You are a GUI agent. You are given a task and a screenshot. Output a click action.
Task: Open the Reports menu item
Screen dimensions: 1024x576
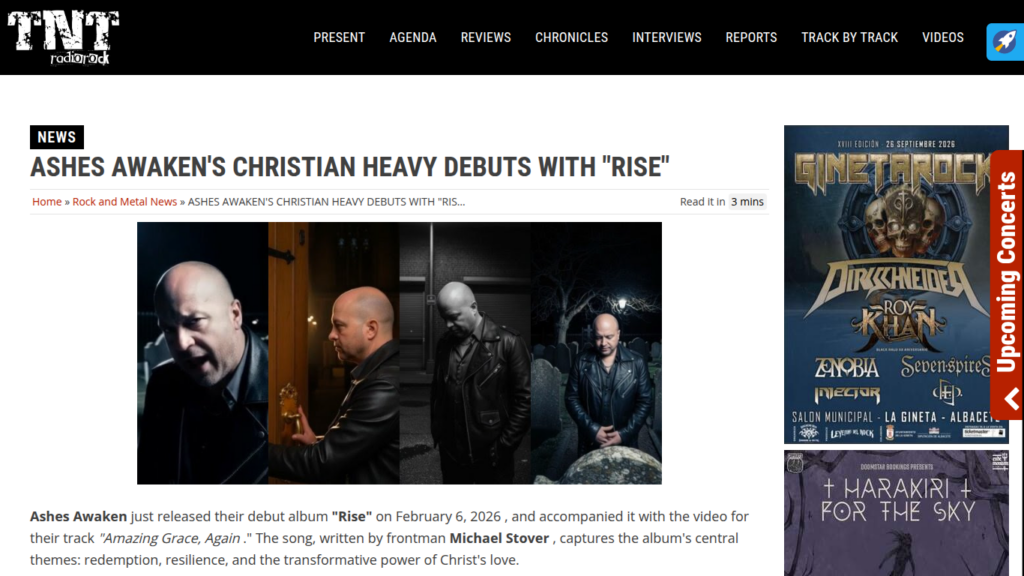[751, 38]
